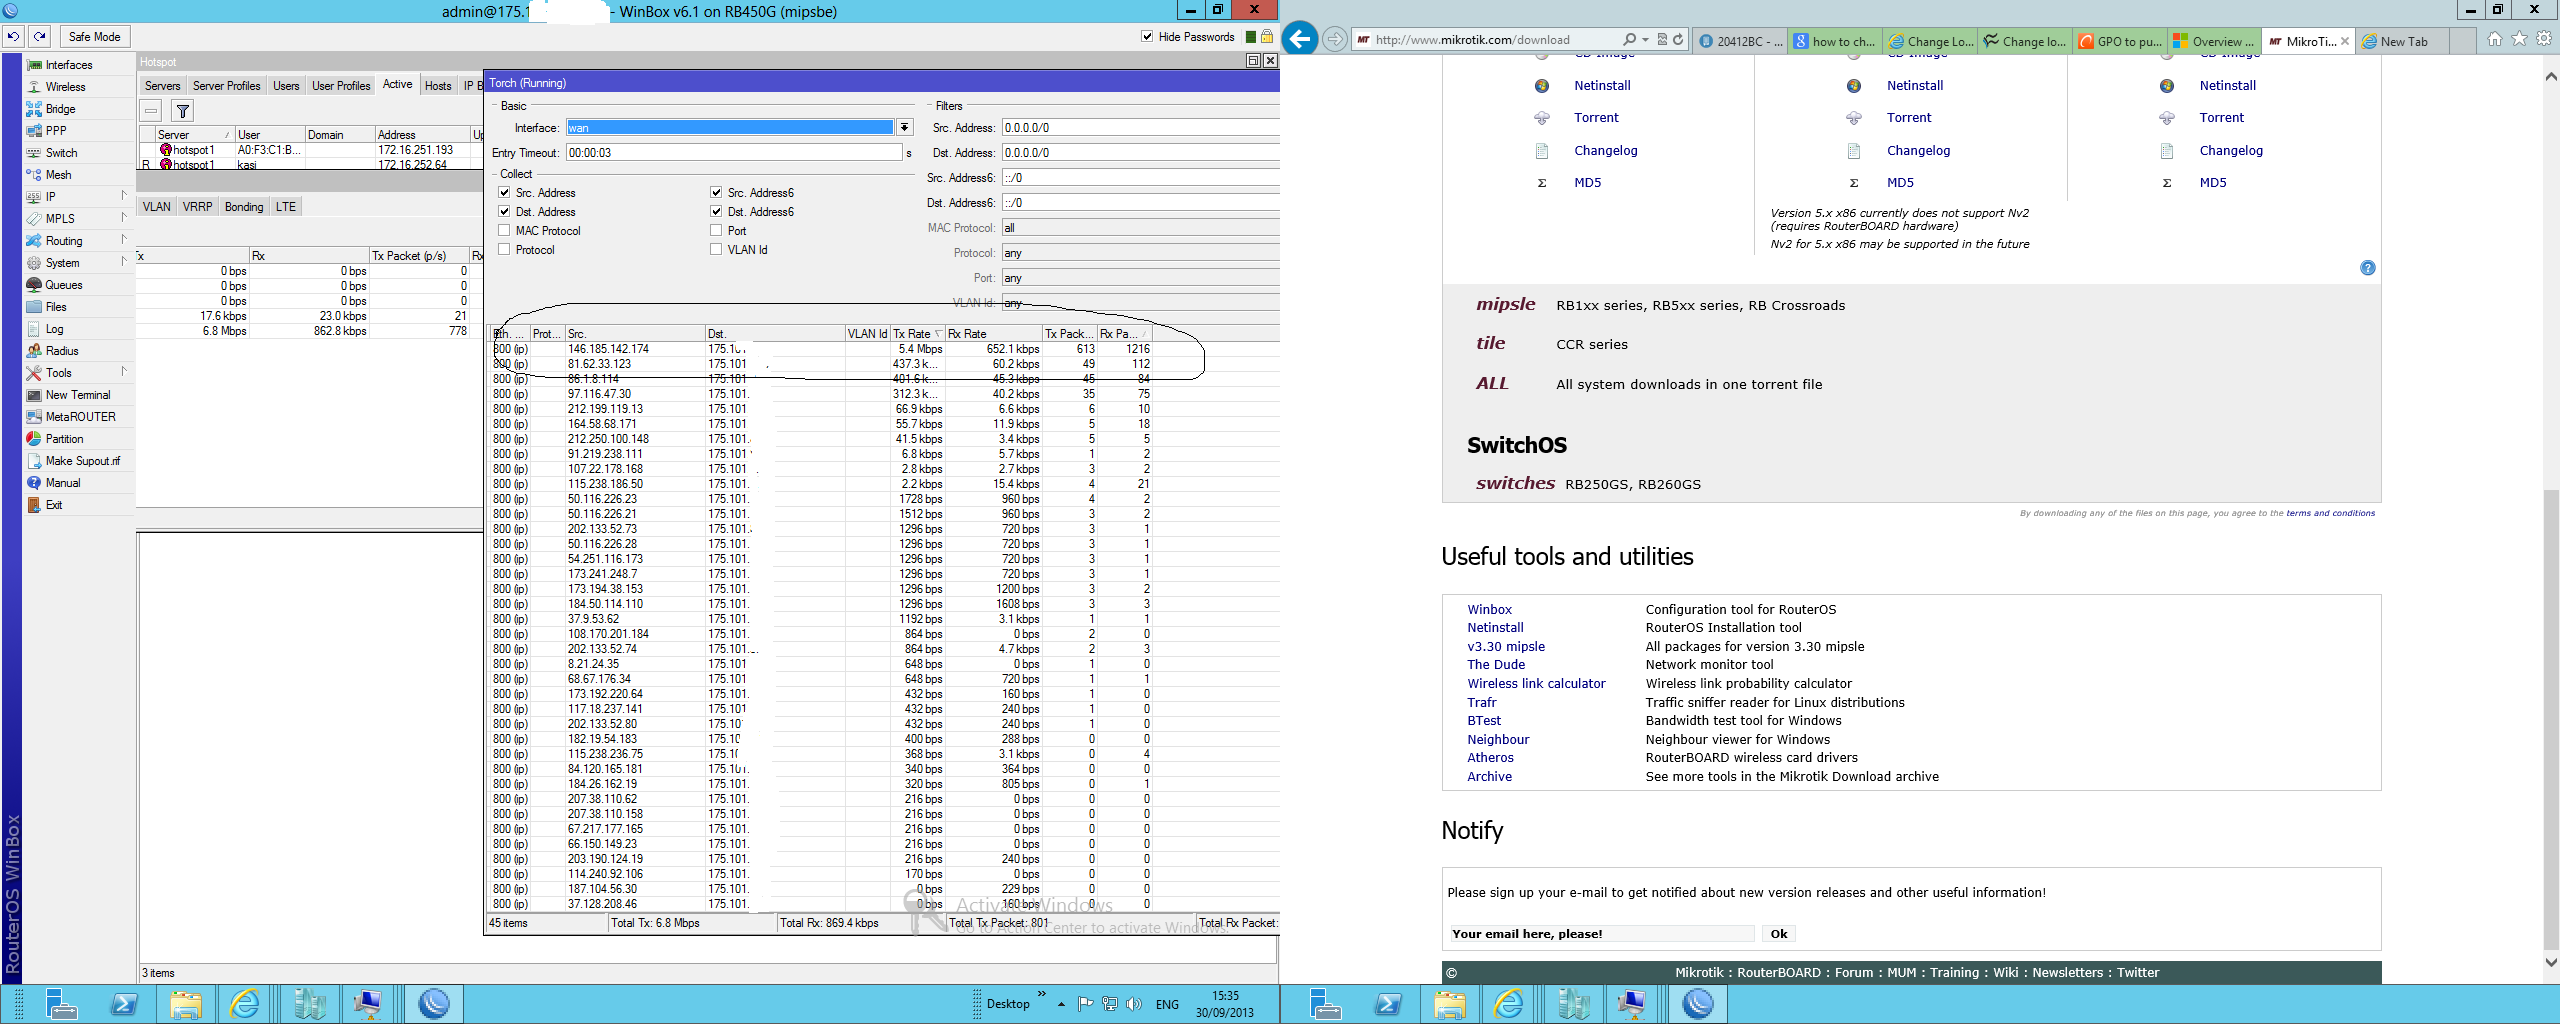Screen dimensions: 2560x1024
Task: Open Partition in WinBox sidebar
Action: click(x=64, y=439)
